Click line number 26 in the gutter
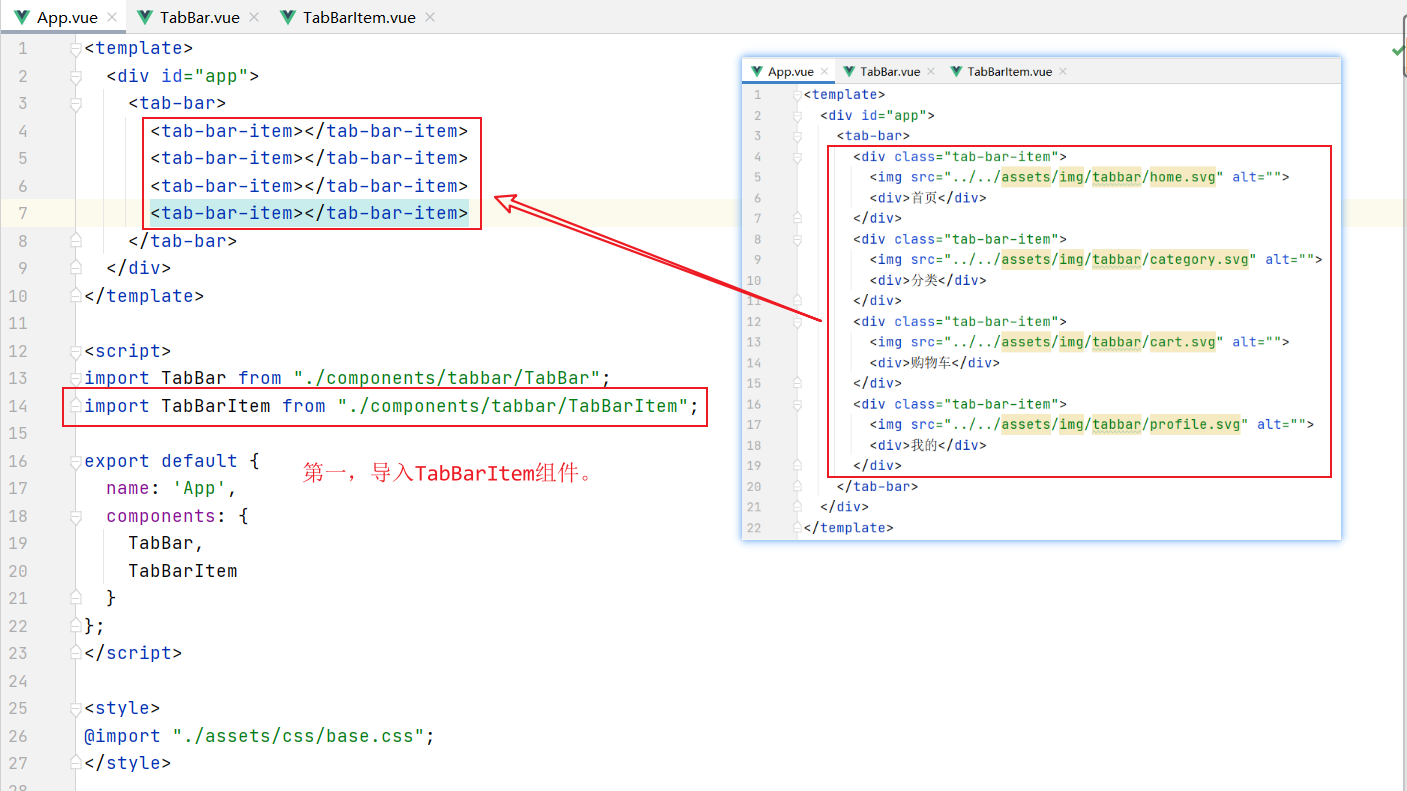The width and height of the screenshot is (1407, 791). [x=18, y=736]
